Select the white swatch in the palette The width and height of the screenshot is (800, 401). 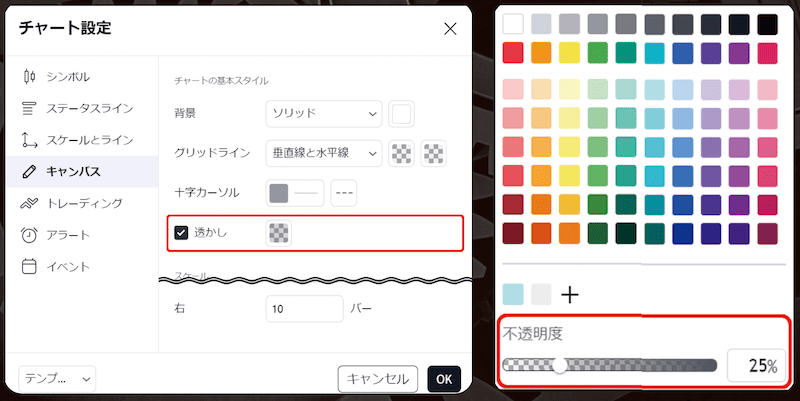(x=513, y=24)
